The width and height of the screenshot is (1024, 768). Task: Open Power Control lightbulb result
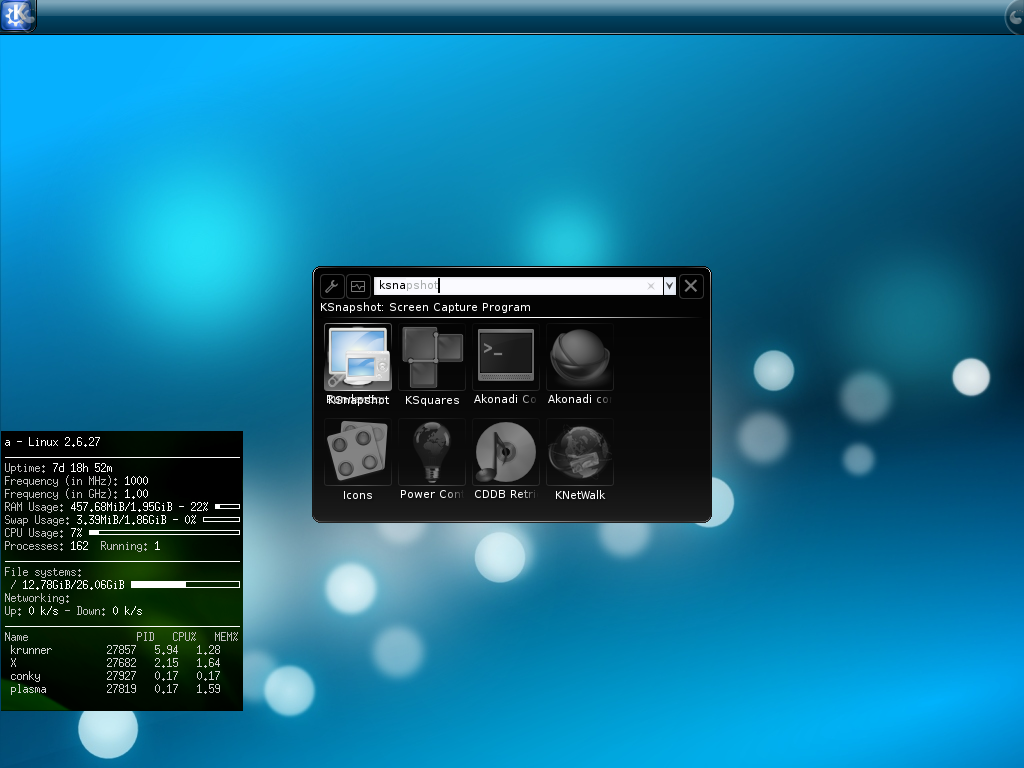pyautogui.click(x=432, y=460)
